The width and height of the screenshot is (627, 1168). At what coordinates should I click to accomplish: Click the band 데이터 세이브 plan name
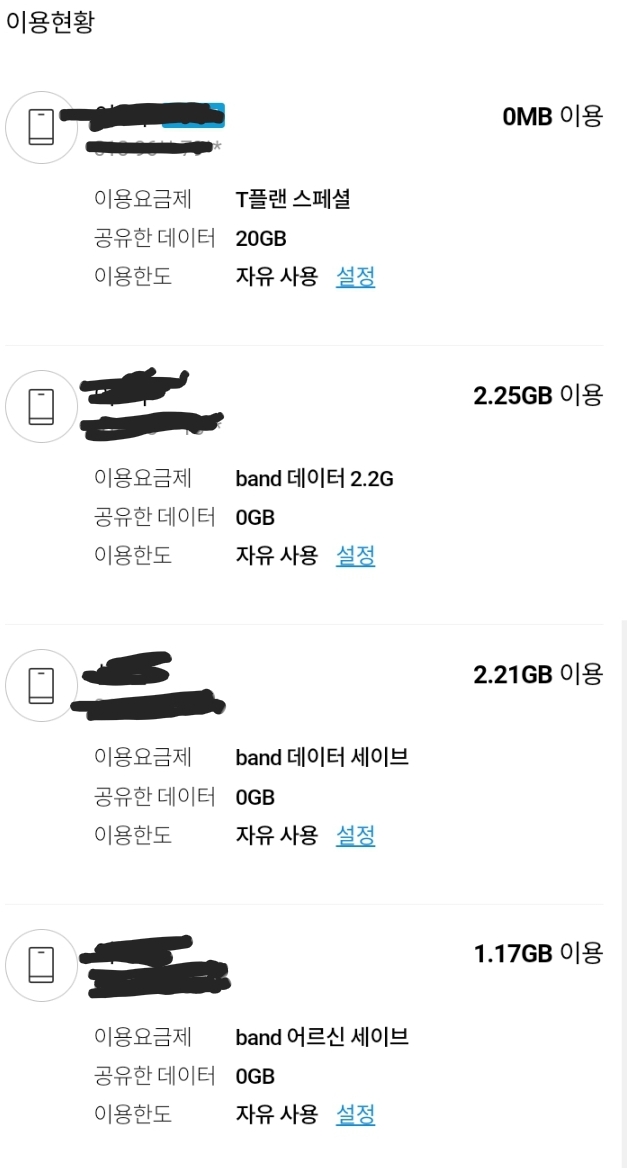[322, 758]
